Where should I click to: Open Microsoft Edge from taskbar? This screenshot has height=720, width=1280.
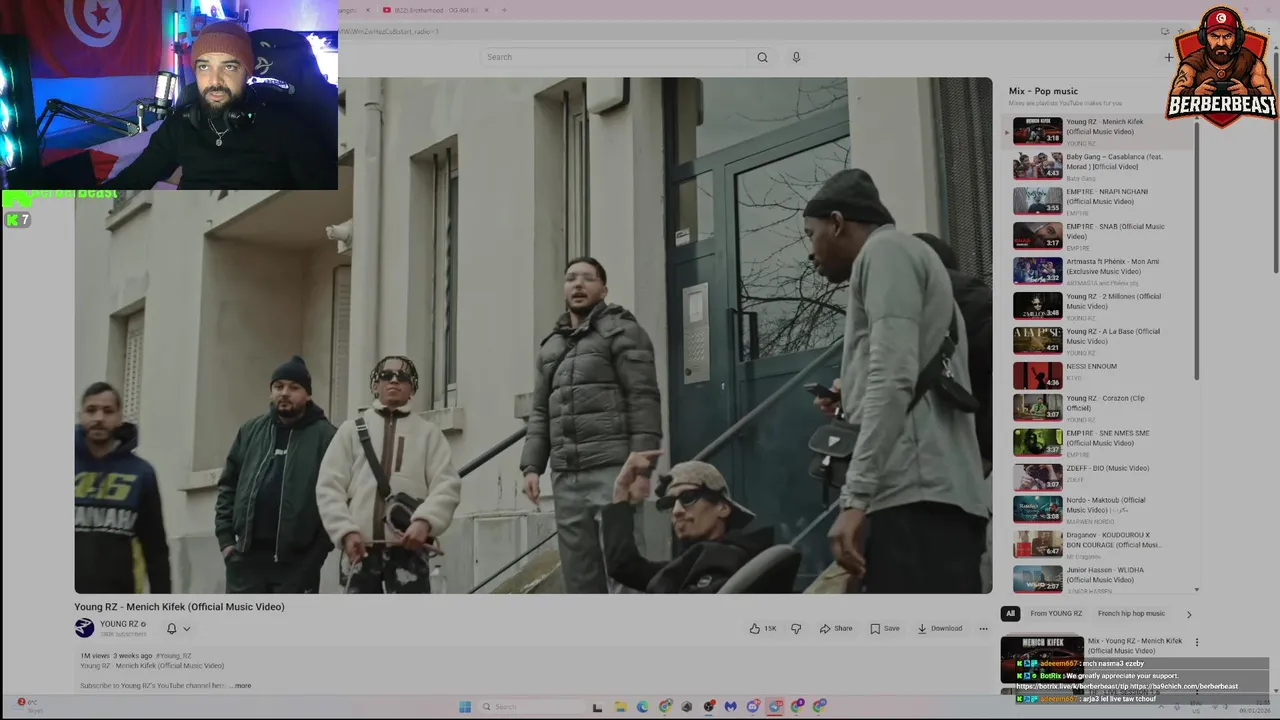pos(642,707)
